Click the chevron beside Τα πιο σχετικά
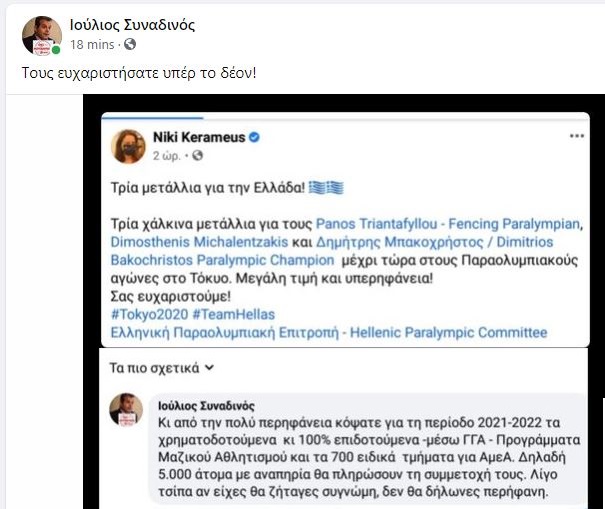The width and height of the screenshot is (605, 509). (209, 368)
